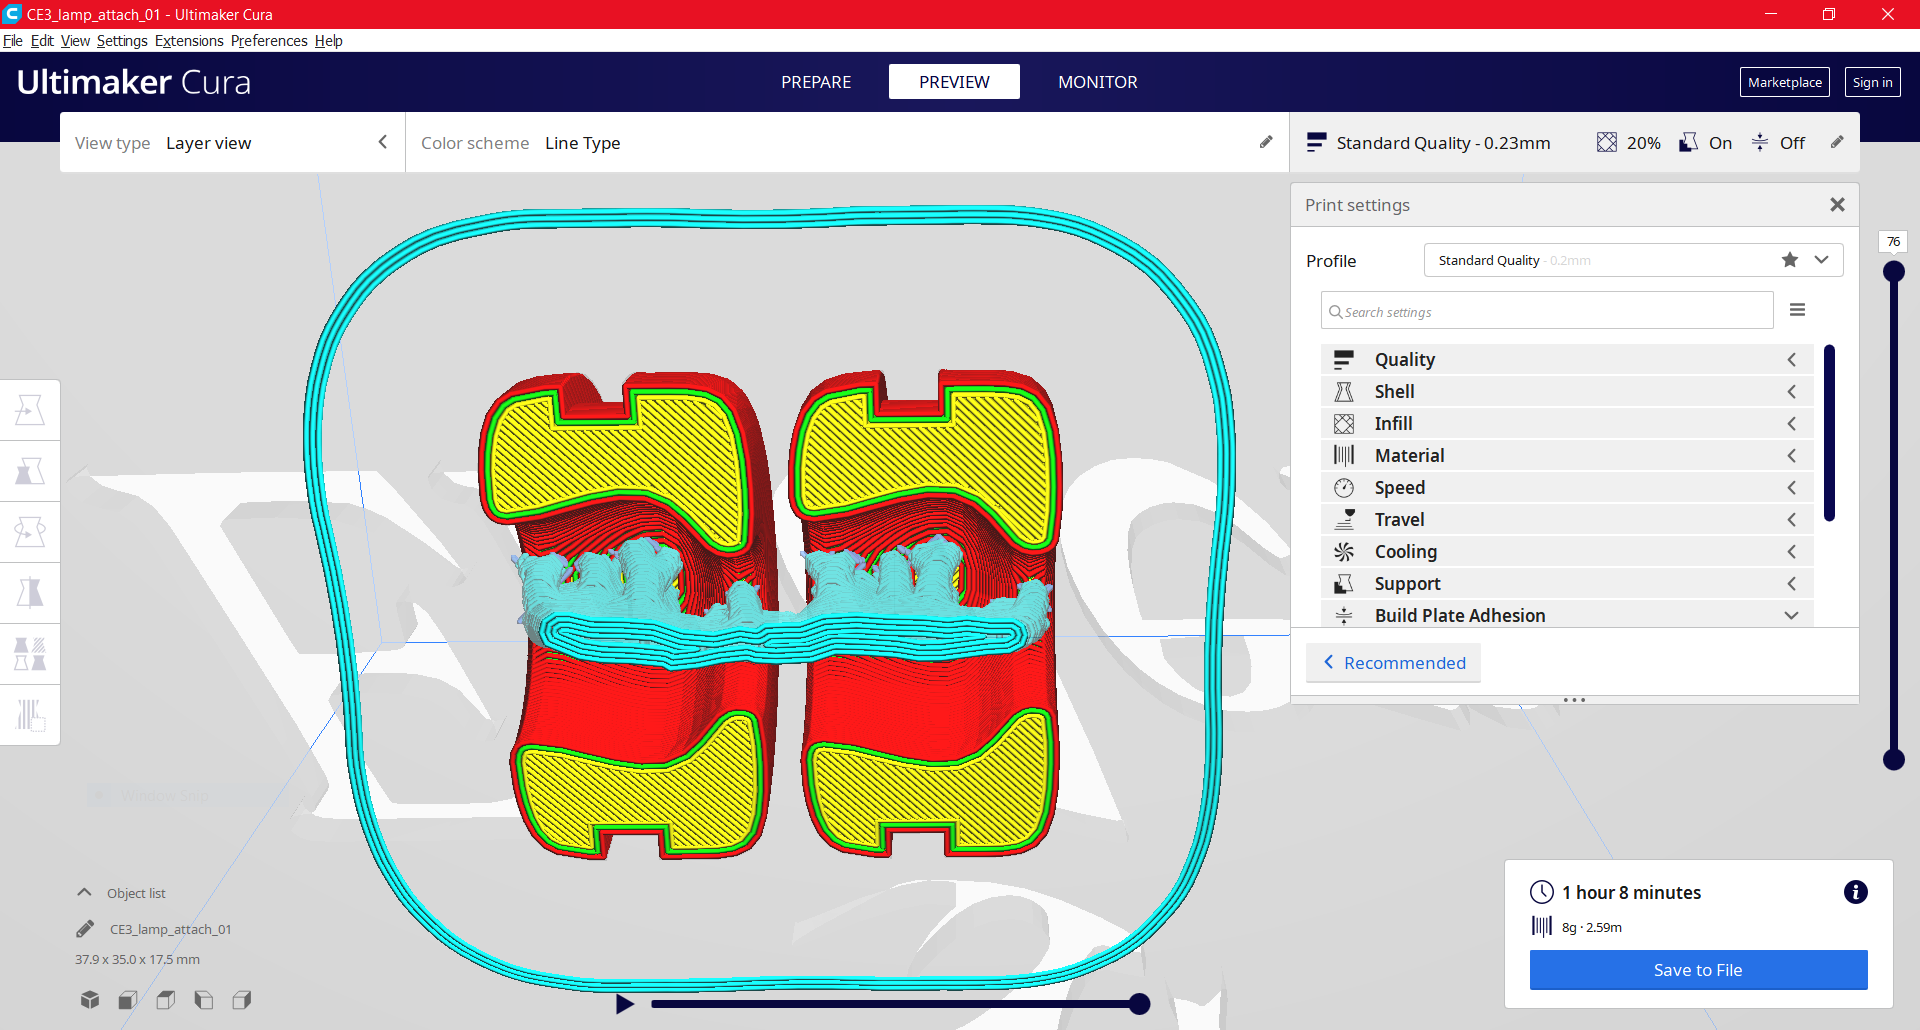Select the Rotate tool in left toolbar

click(30, 532)
